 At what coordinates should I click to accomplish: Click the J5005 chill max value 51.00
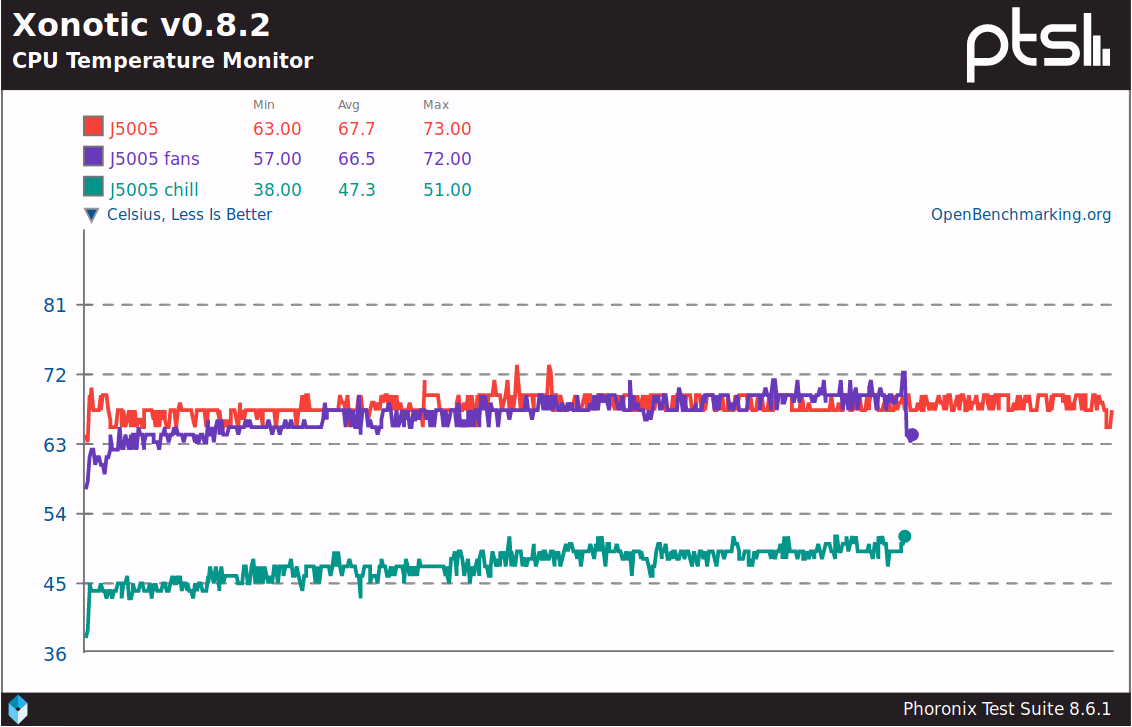pos(447,190)
